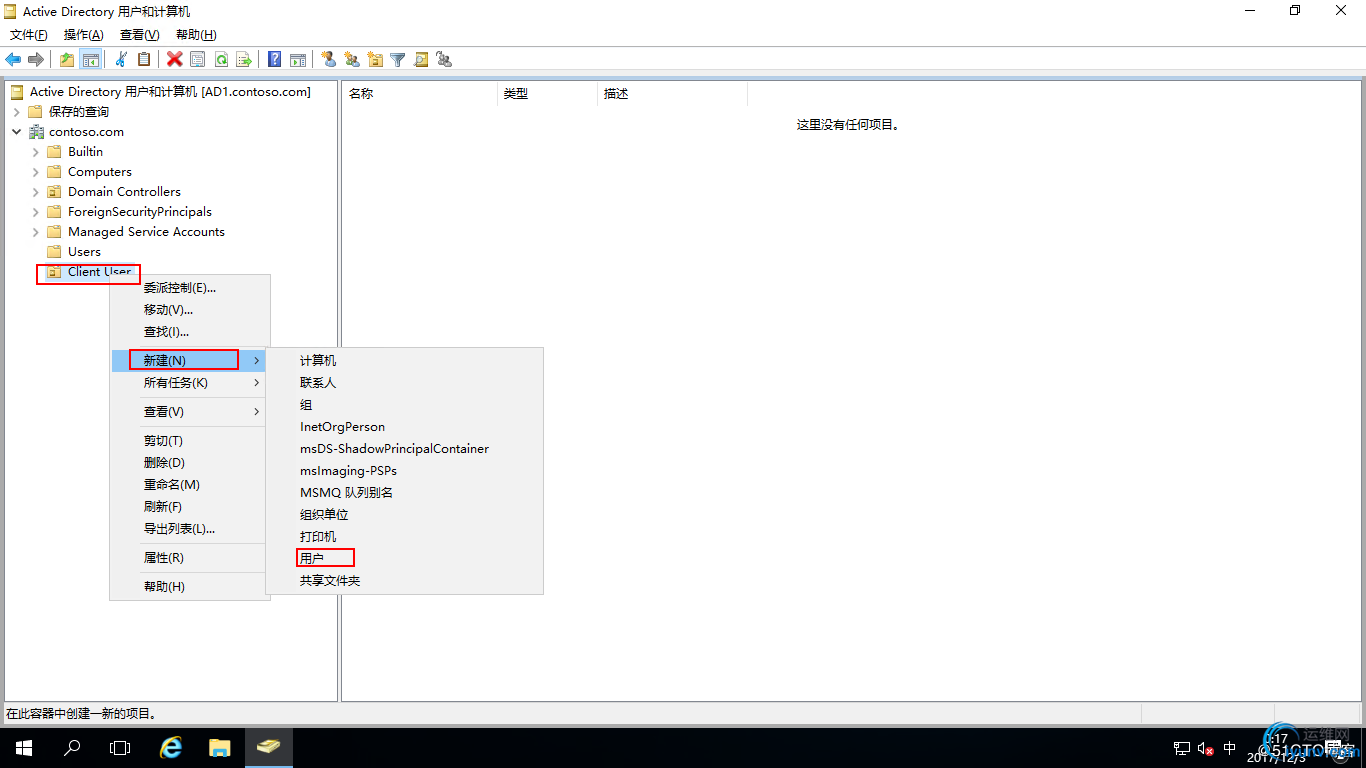Select 组织单位 in the New submenu

pyautogui.click(x=404, y=515)
